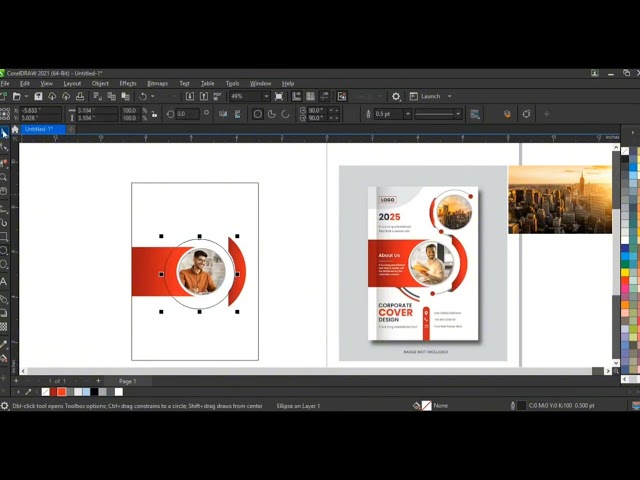Expand the Open recent dropdown arrow
Image resolution: width=640 pixels, height=480 pixels.
(x=26, y=96)
